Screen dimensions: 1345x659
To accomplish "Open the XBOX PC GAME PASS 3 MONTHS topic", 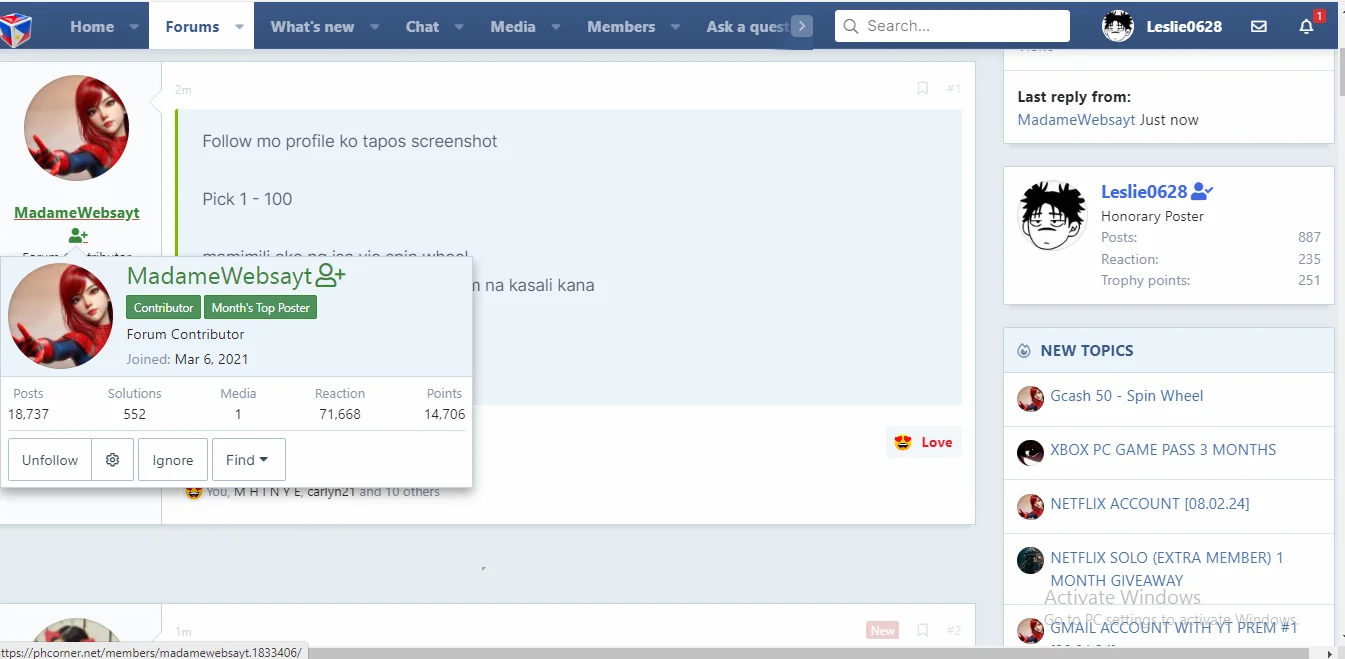I will tap(1163, 450).
